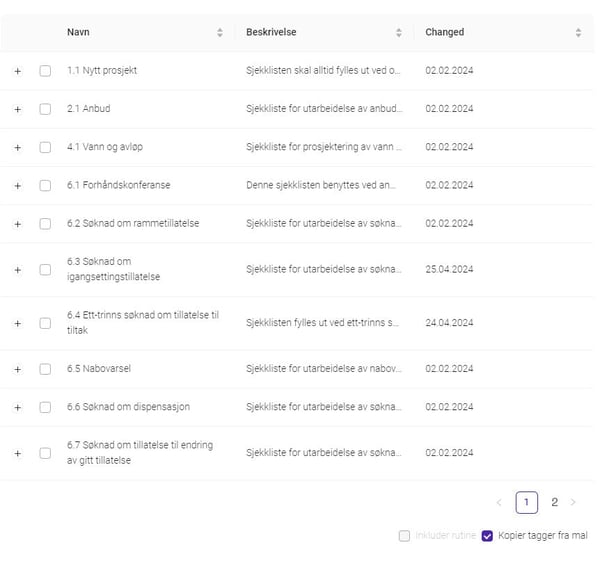Viewport: 600px width, 561px height.
Task: Expand the 6.1 Forhåndskonferanse row
Action: coord(17,185)
